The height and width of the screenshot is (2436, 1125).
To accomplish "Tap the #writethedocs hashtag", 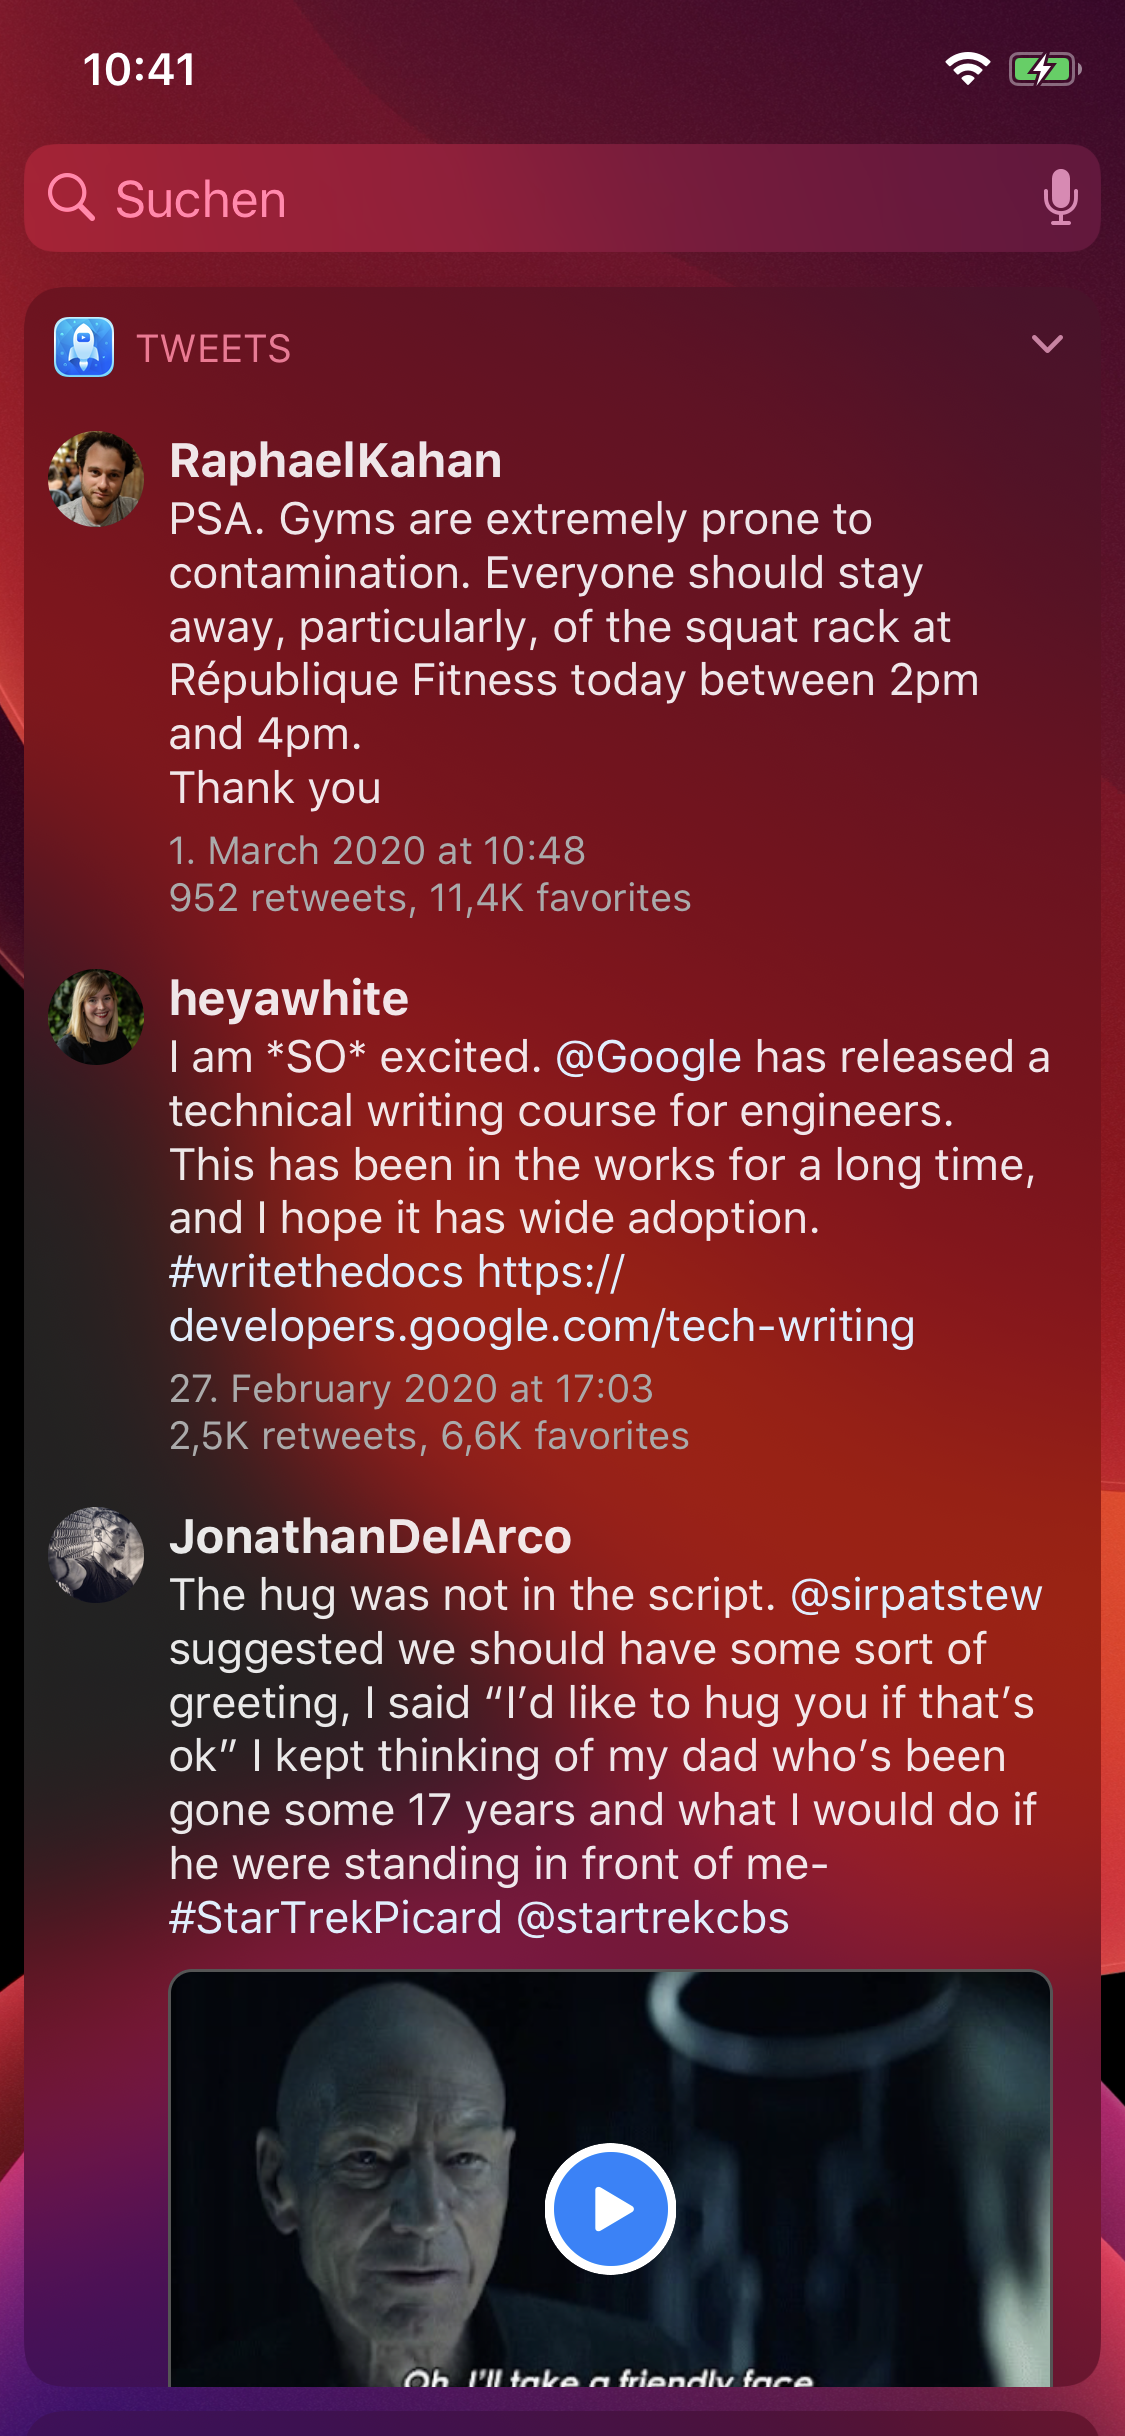I will click(316, 1272).
